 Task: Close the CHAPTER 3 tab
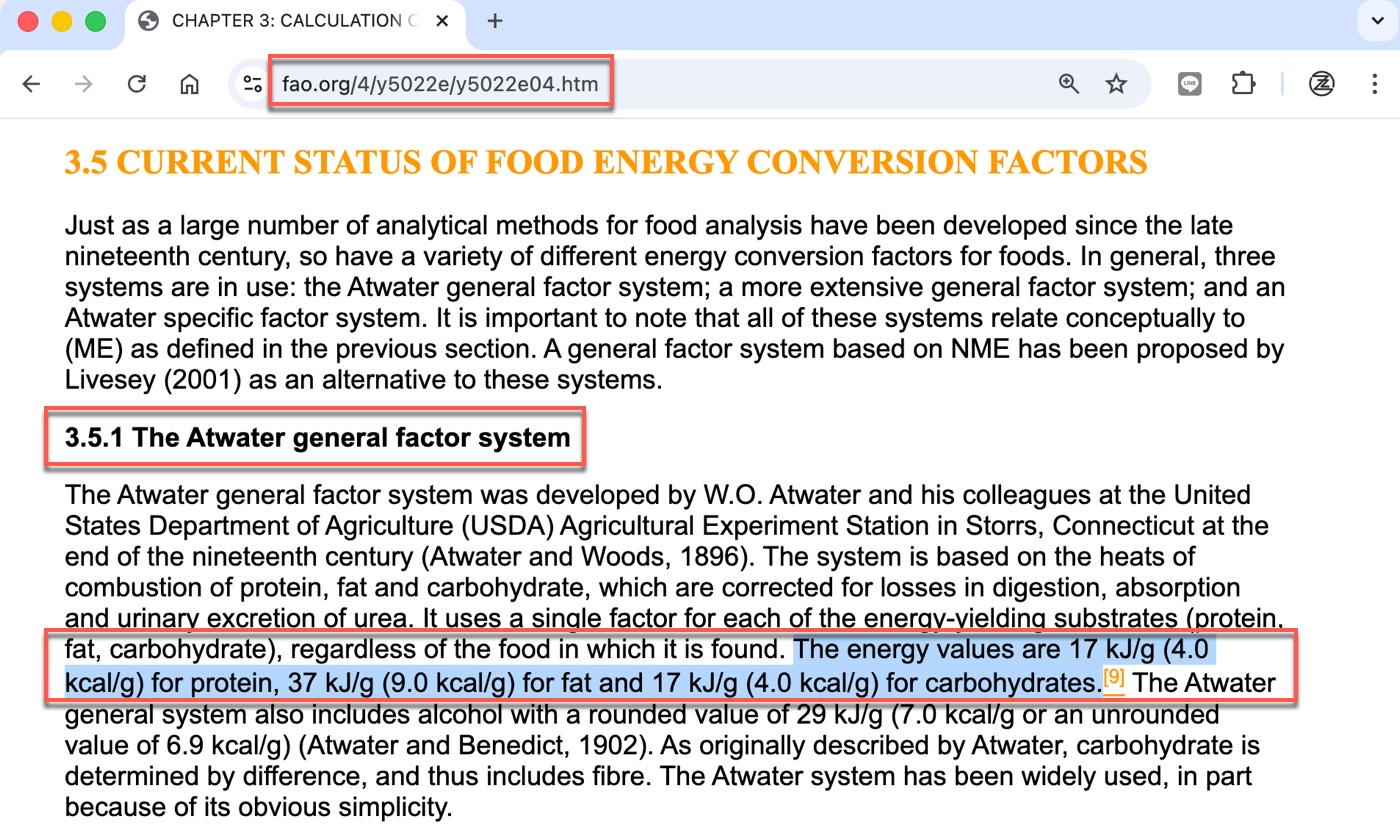[442, 21]
